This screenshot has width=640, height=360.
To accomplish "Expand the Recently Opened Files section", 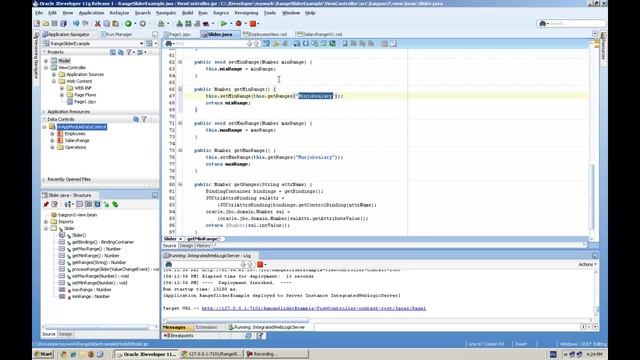I will 44,180.
